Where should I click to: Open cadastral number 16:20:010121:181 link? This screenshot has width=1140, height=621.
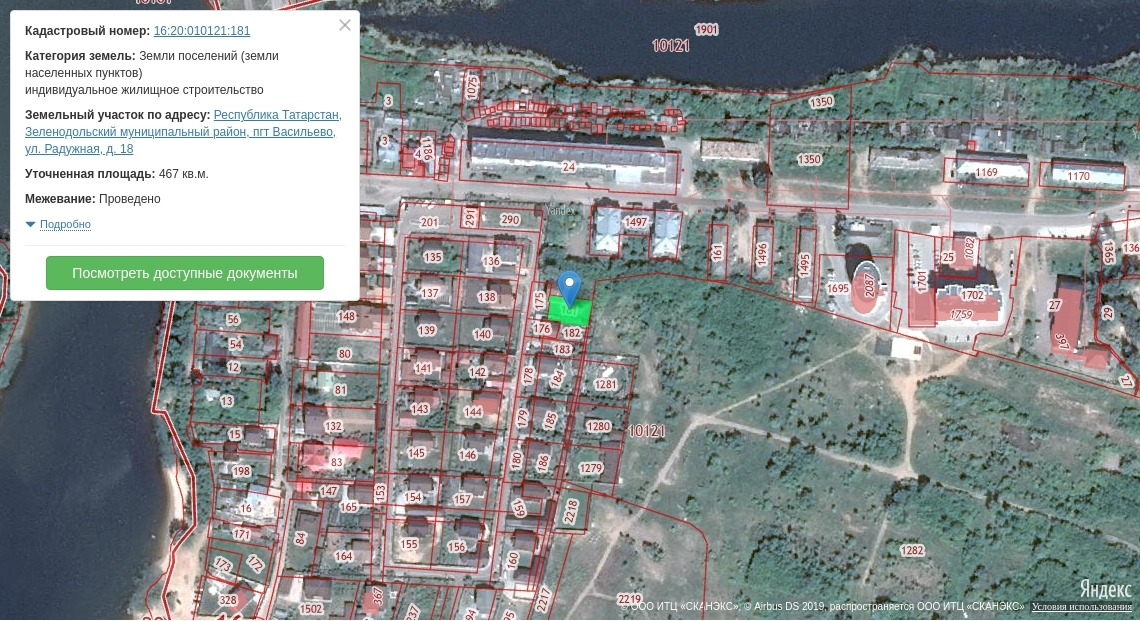tap(202, 31)
